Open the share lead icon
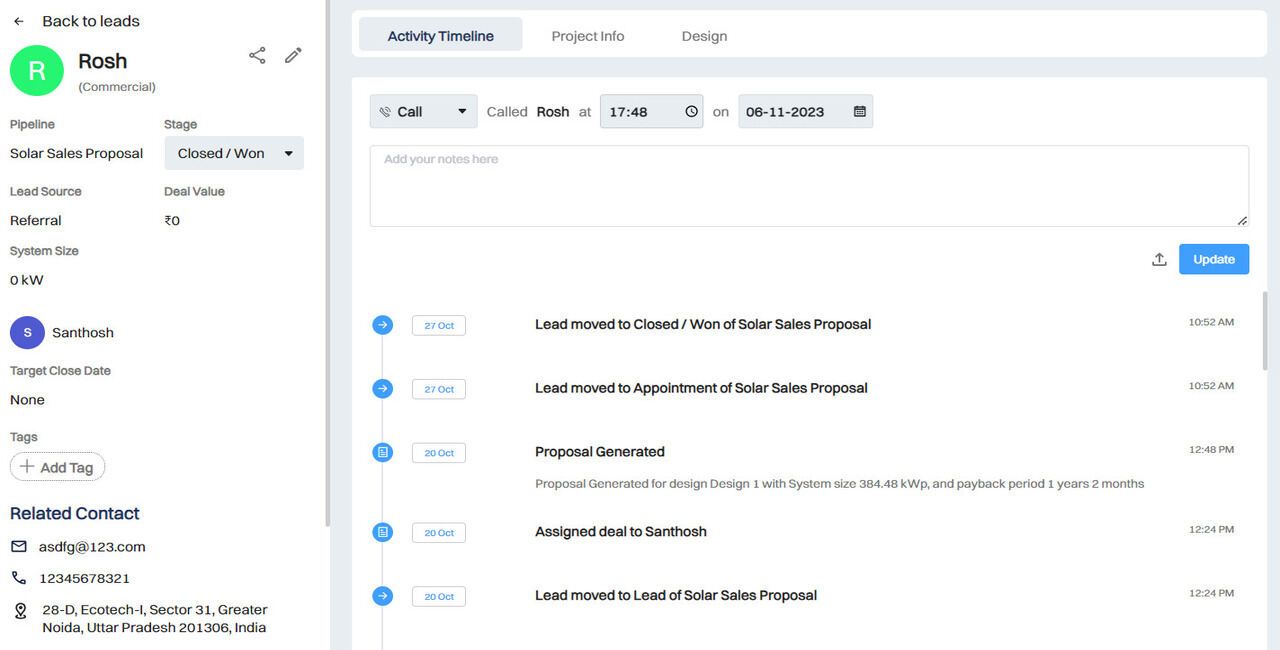Screen dimensions: 1280x650 click(x=257, y=55)
